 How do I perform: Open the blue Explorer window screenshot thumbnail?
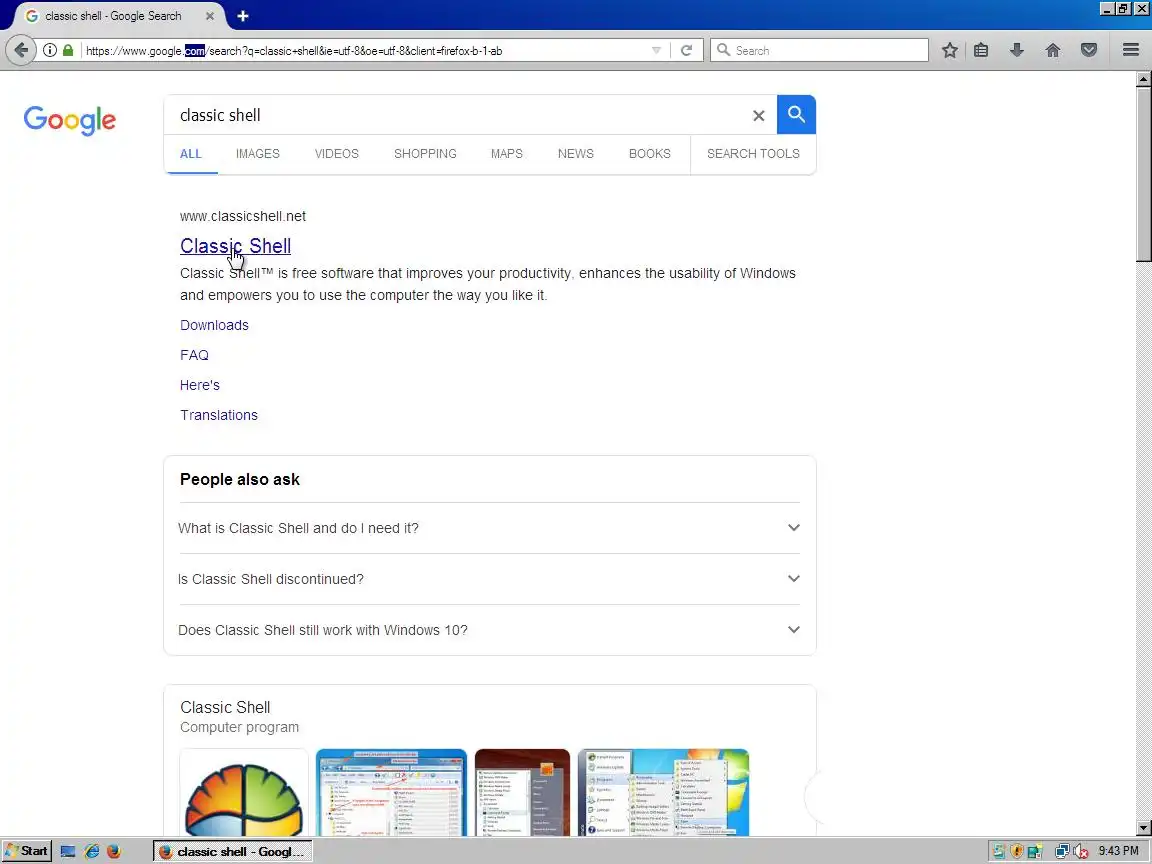(x=391, y=793)
